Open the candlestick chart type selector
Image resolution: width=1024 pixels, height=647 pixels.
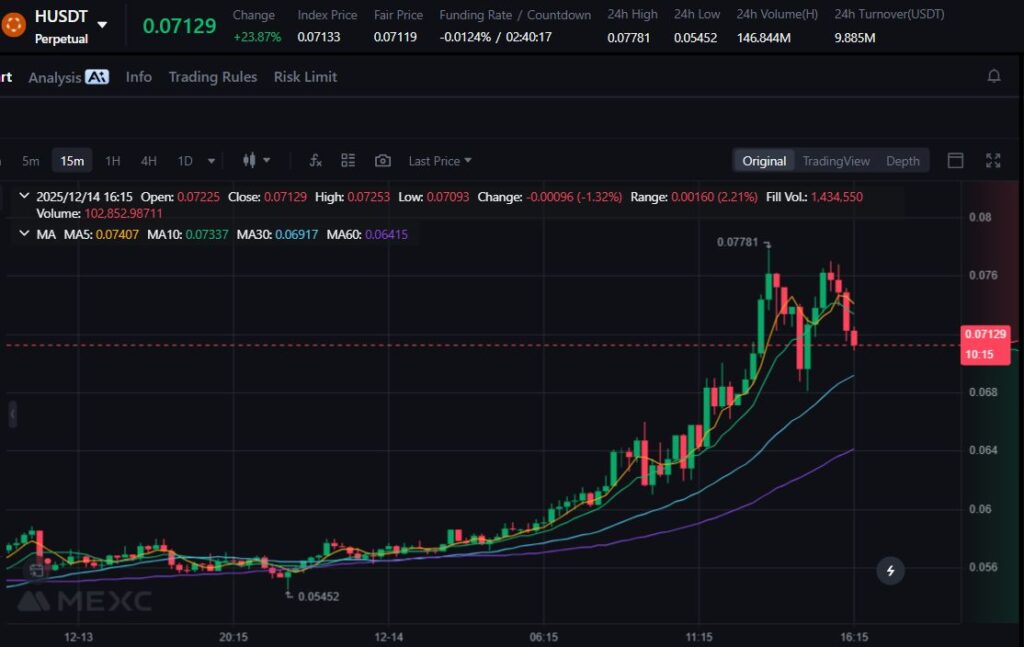pos(256,161)
